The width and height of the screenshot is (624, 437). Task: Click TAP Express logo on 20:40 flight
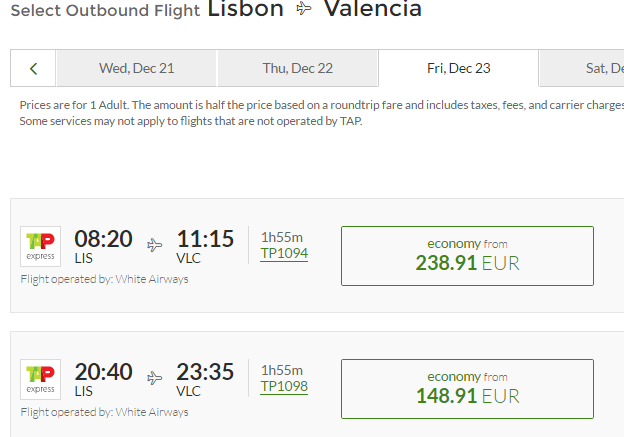[x=41, y=379]
